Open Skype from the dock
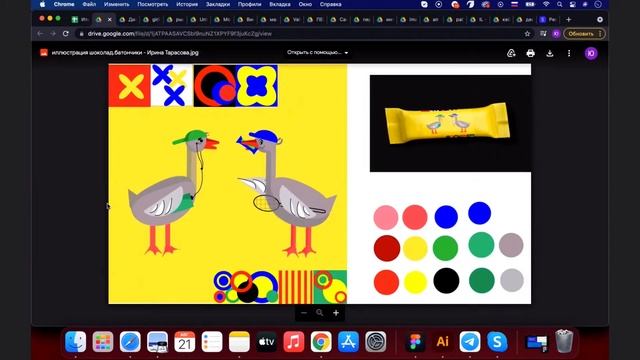 tap(497, 341)
